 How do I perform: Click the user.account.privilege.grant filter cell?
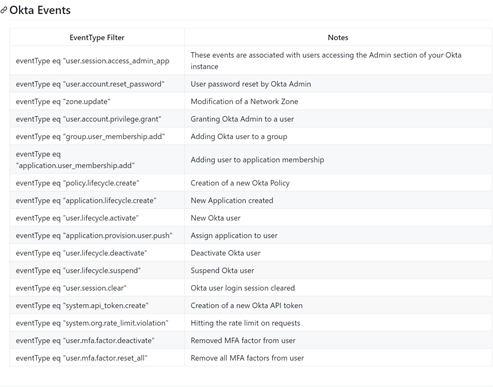coord(97,119)
